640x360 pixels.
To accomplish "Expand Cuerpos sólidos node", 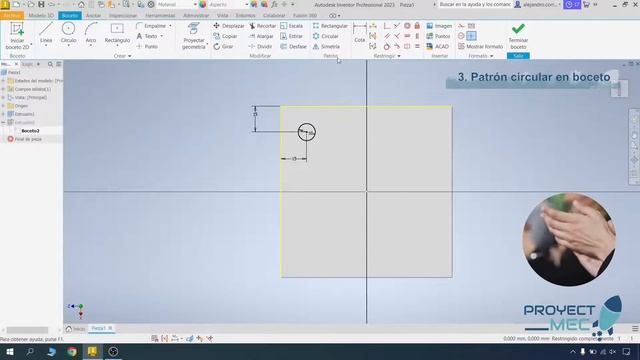I will point(3,89).
